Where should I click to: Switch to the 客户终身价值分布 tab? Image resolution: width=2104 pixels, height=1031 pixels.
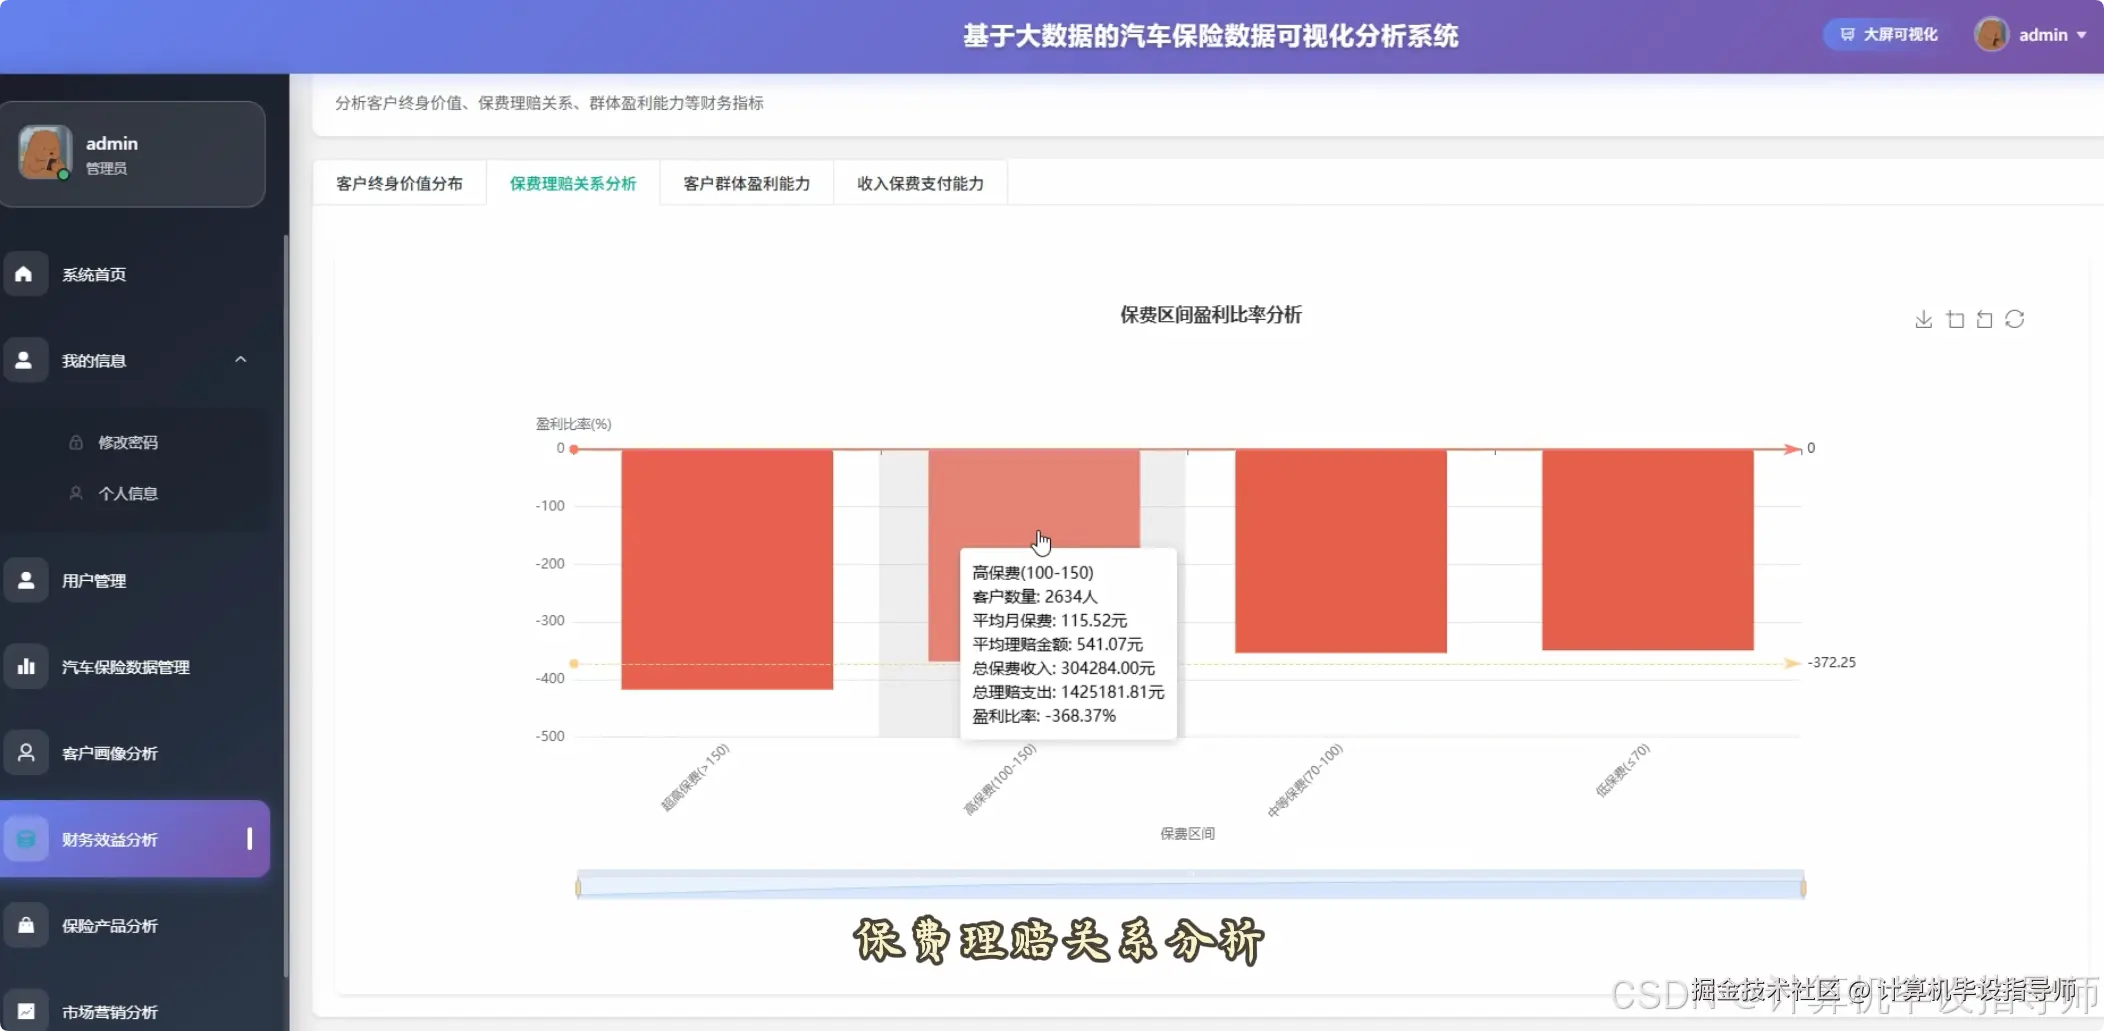coord(398,183)
